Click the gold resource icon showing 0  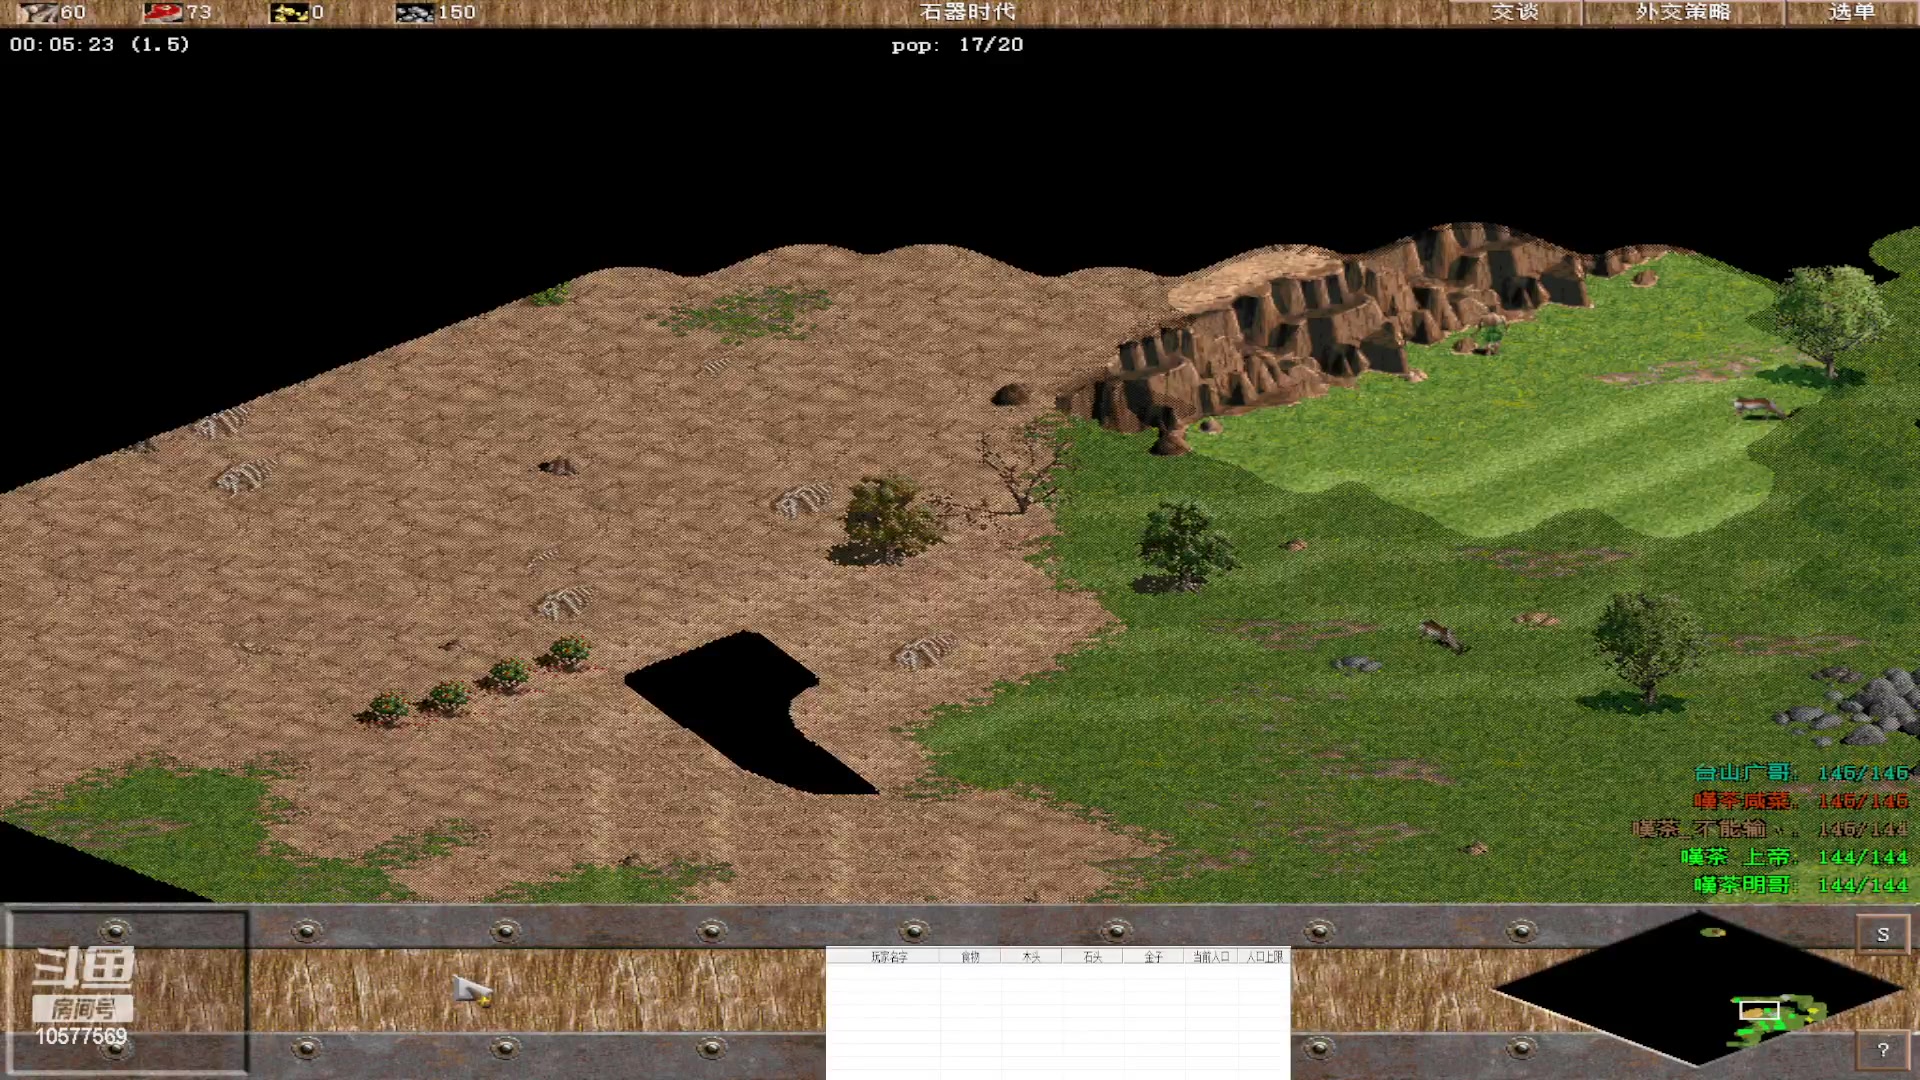coord(289,12)
